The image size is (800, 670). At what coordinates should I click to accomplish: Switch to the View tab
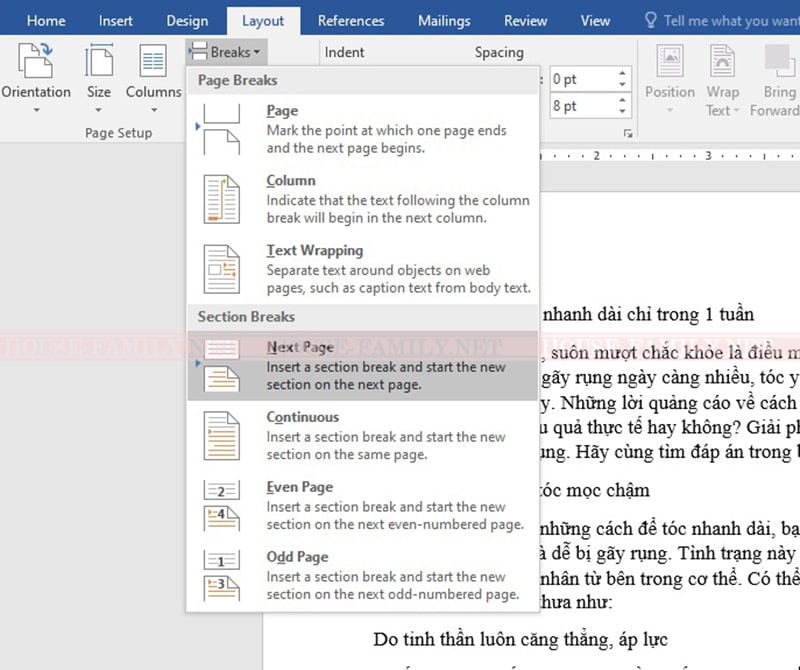point(595,21)
